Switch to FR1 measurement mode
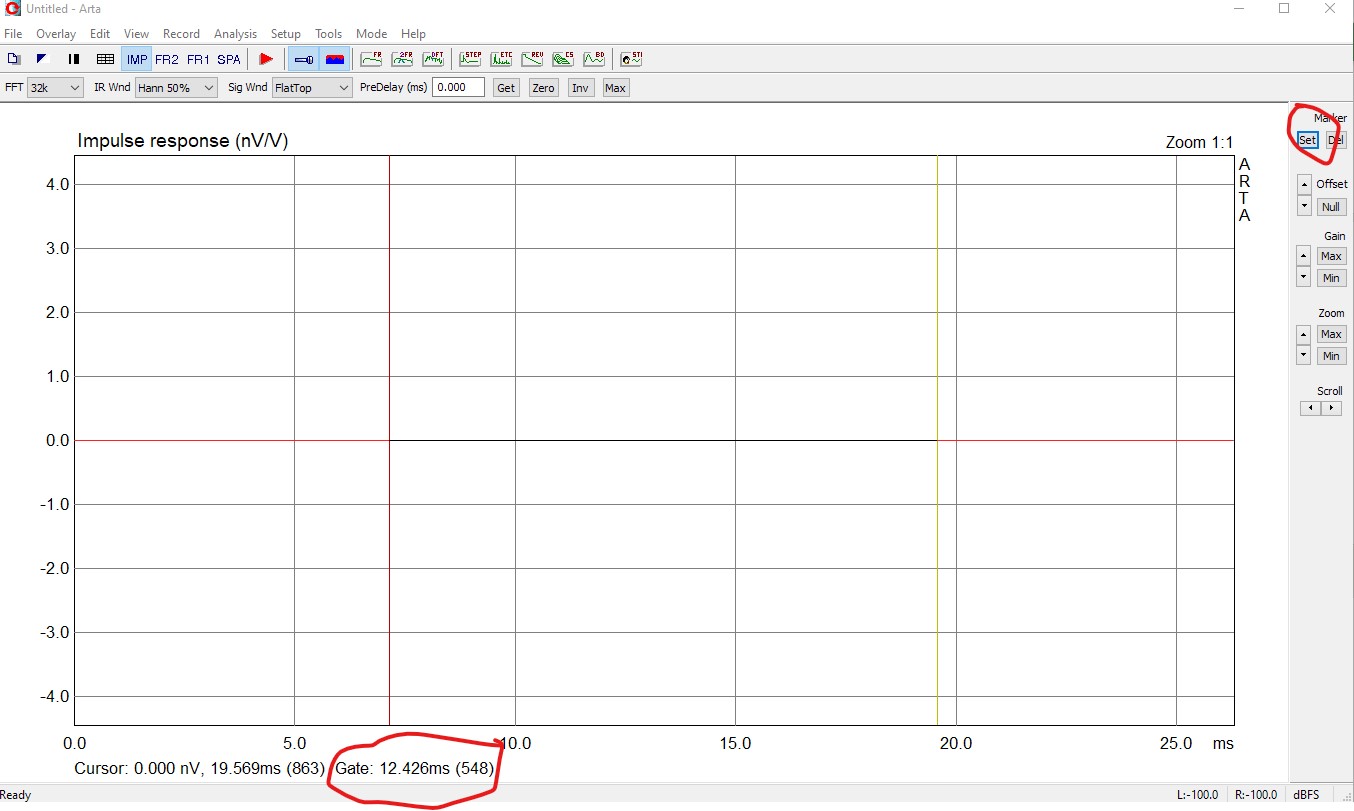 [198, 59]
